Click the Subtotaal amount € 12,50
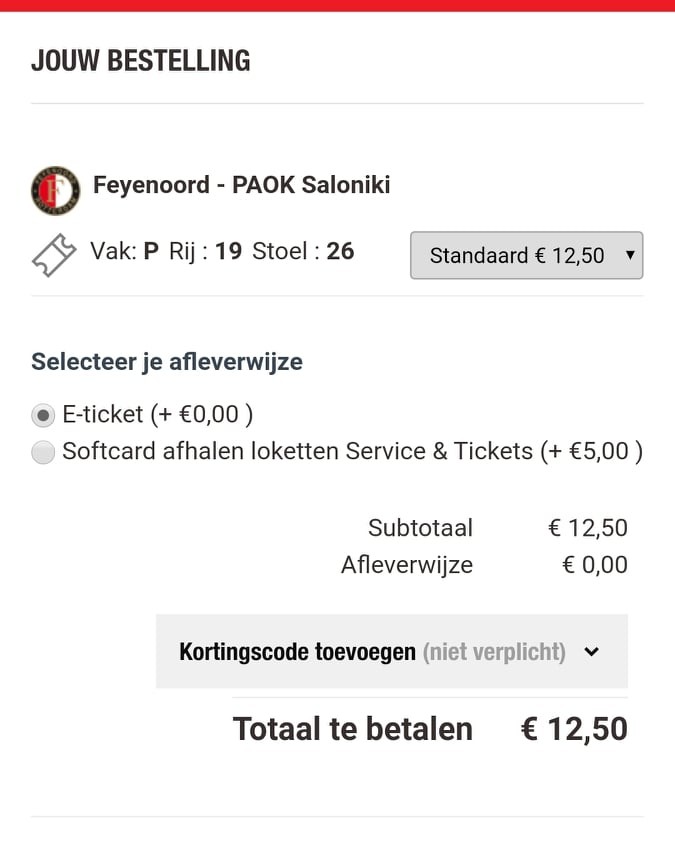Image resolution: width=675 pixels, height=845 pixels. coord(587,528)
